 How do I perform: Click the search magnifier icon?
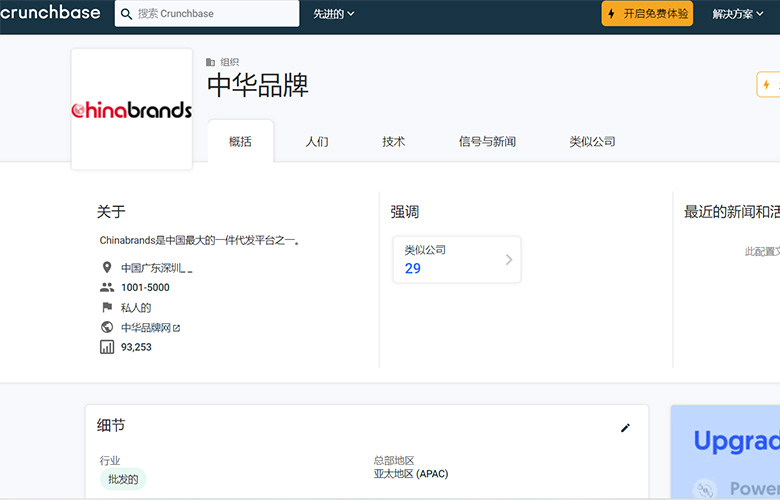click(126, 14)
